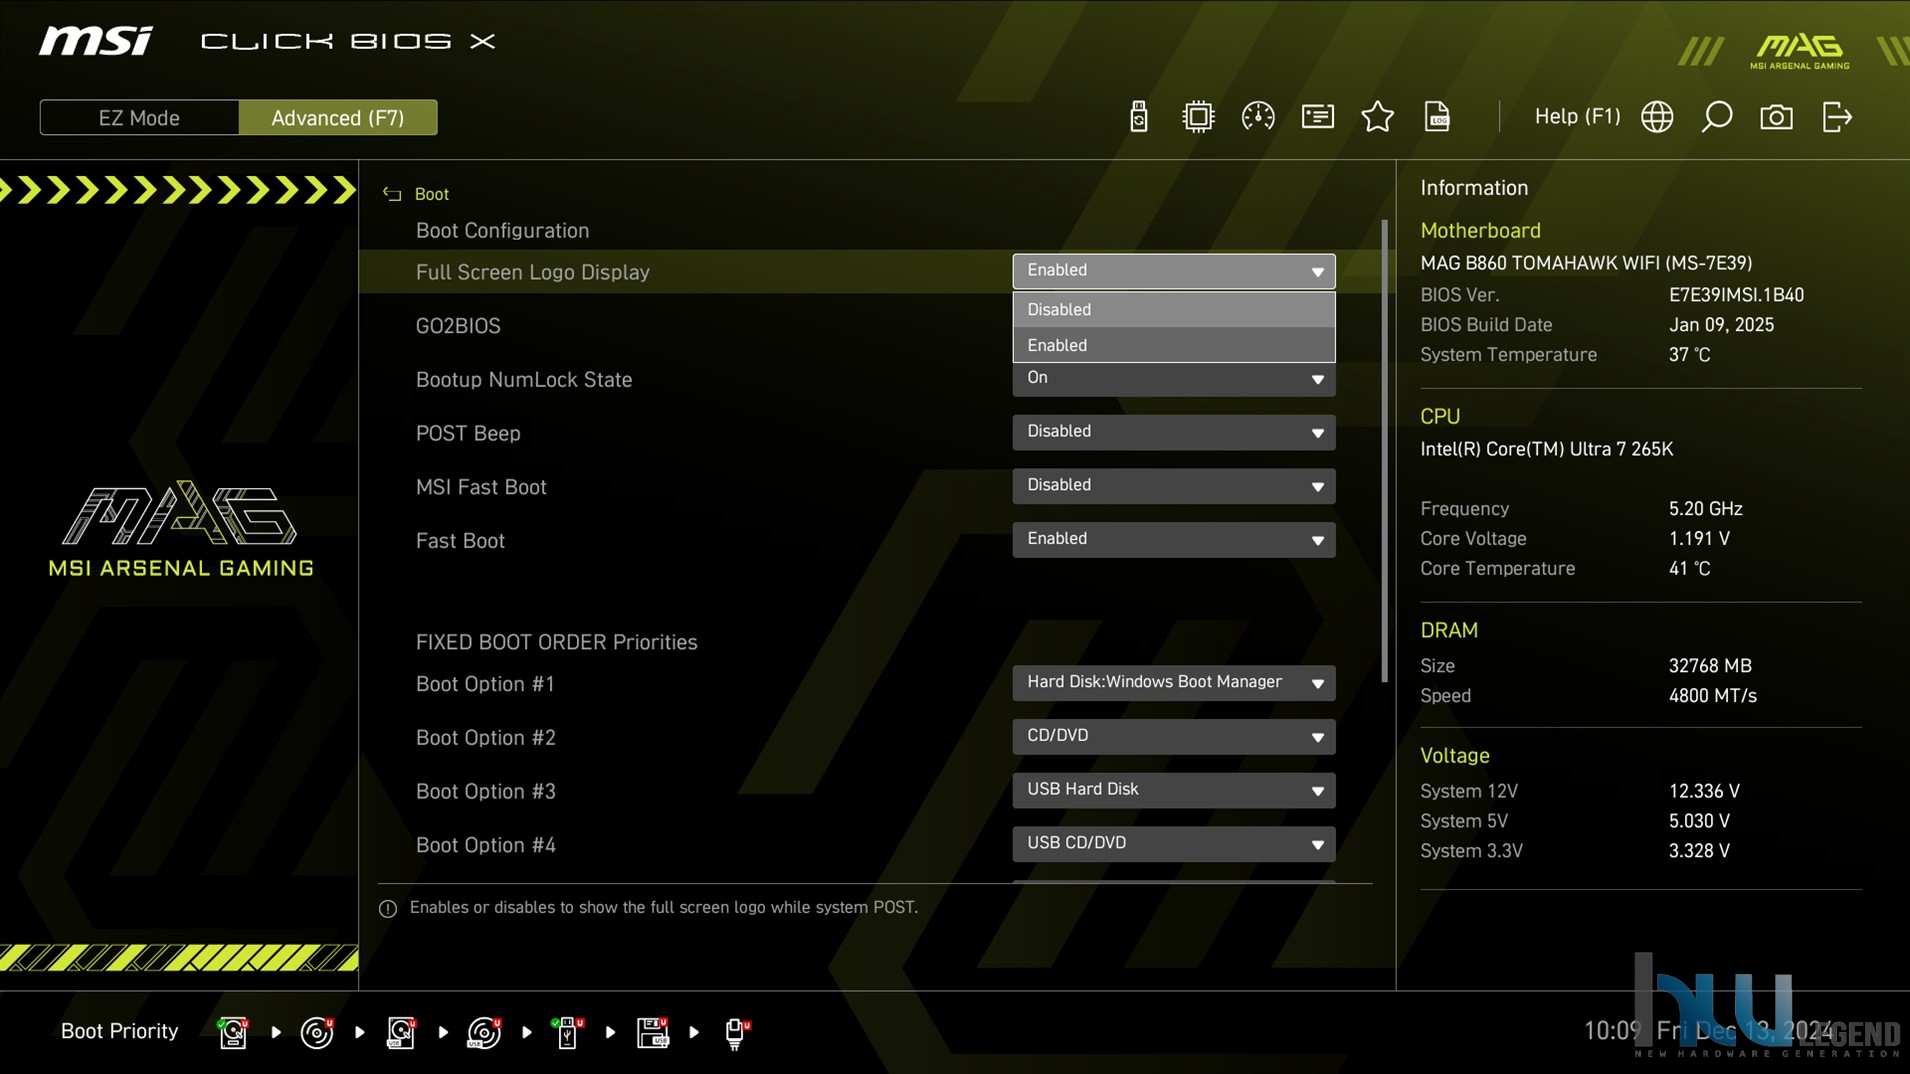This screenshot has width=1910, height=1074.
Task: Take a screenshot with the camera icon
Action: tap(1776, 117)
